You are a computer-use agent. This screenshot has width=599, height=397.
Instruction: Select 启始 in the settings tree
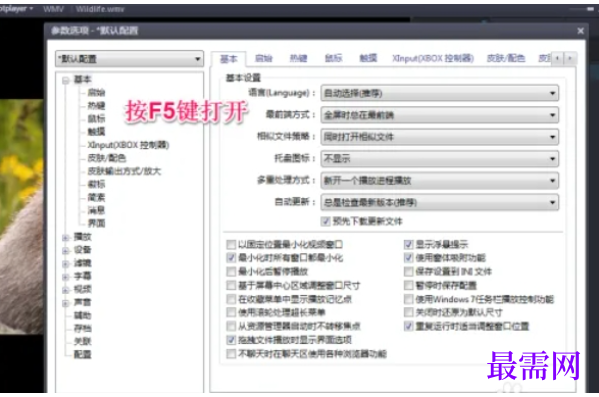(96, 92)
